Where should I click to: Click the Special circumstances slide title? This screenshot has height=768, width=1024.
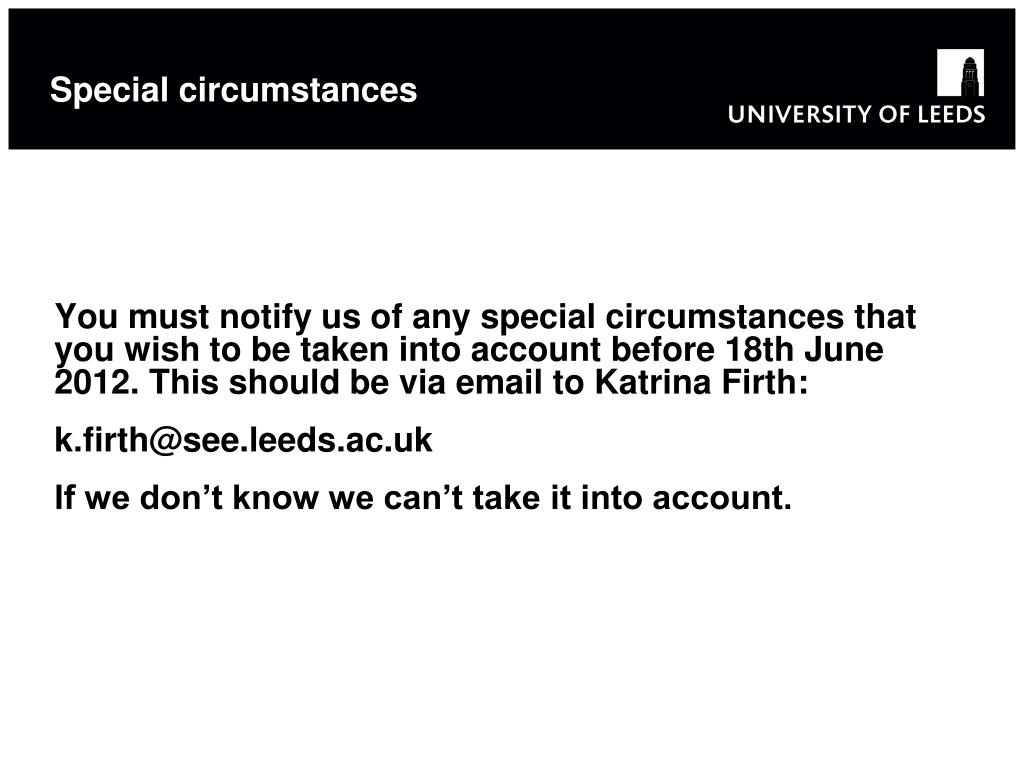[x=233, y=89]
